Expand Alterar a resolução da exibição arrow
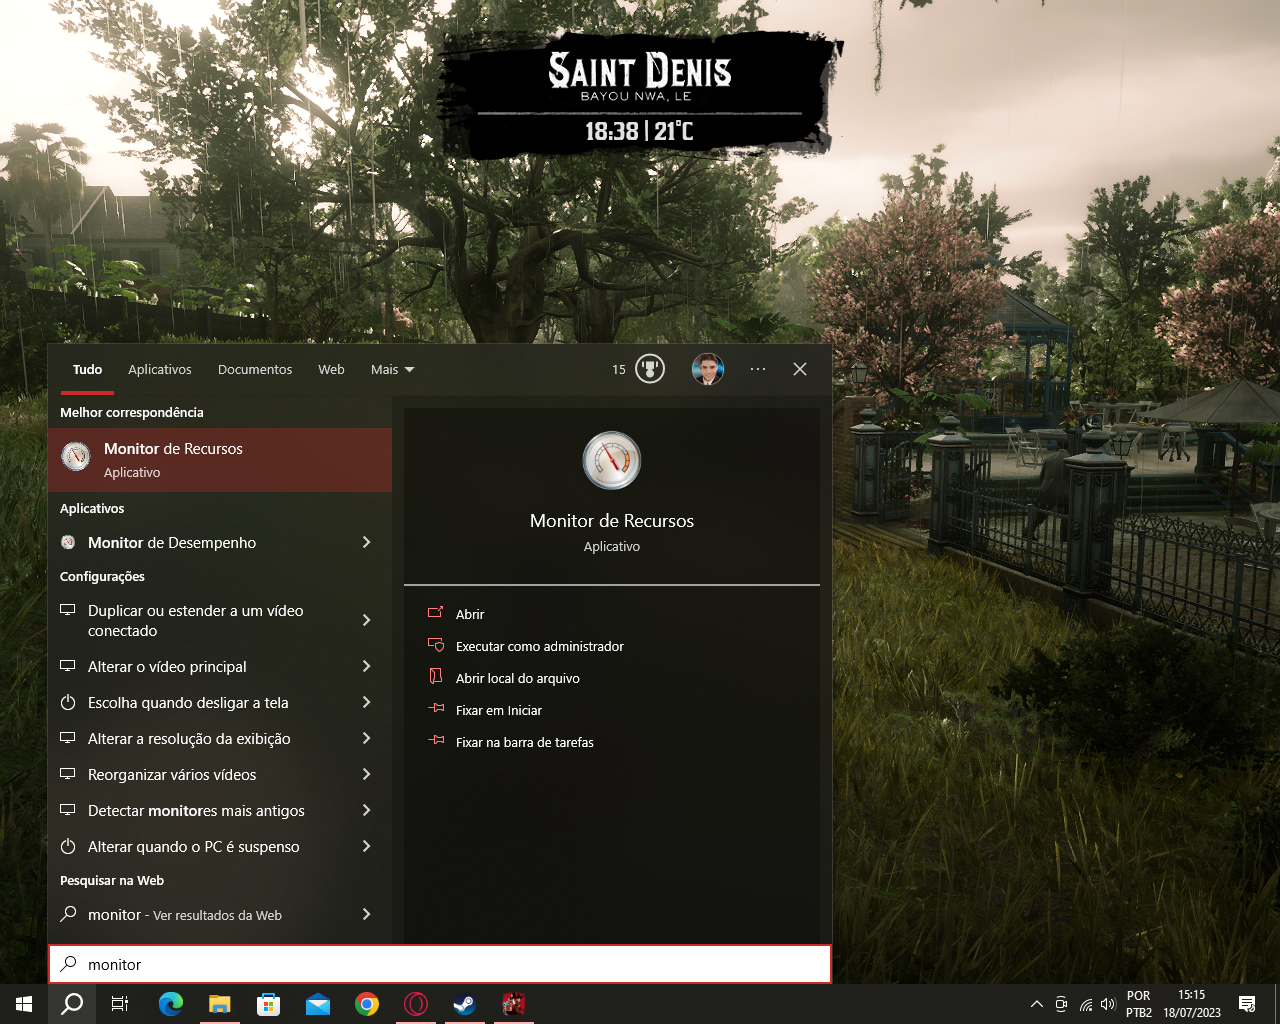Screen dimensions: 1280x1024 366,738
